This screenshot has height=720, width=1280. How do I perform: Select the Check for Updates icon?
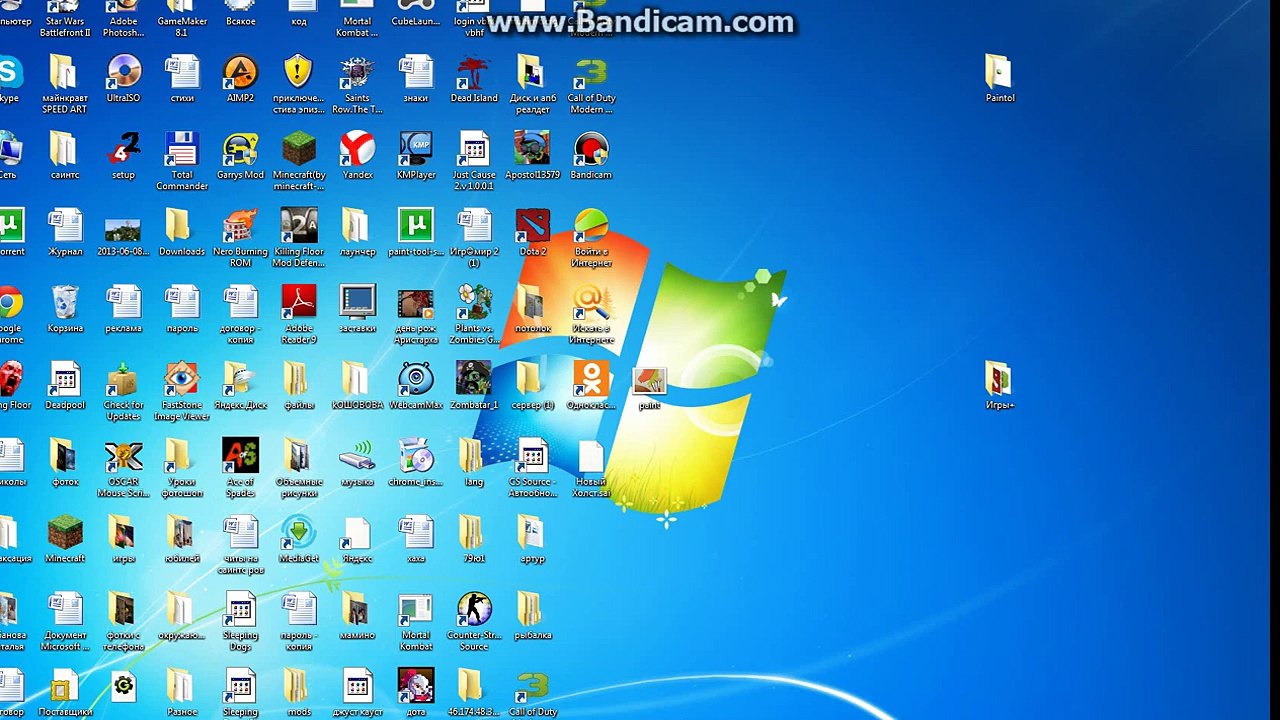point(123,391)
